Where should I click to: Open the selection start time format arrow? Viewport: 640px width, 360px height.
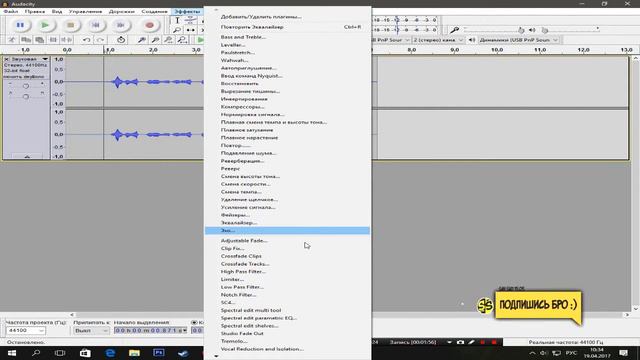coord(185,330)
